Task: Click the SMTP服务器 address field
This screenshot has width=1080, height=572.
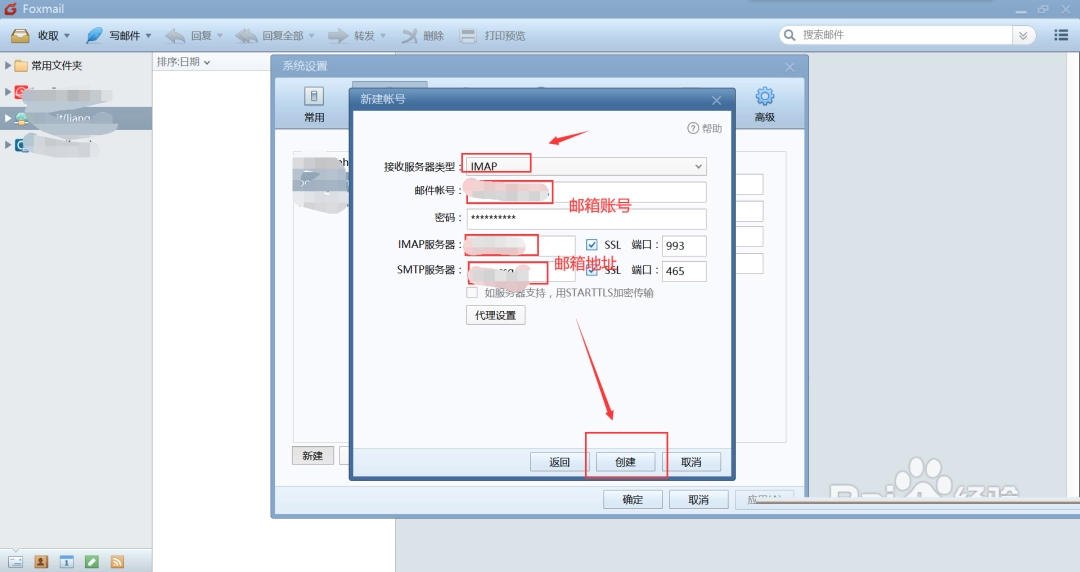Action: [521, 271]
